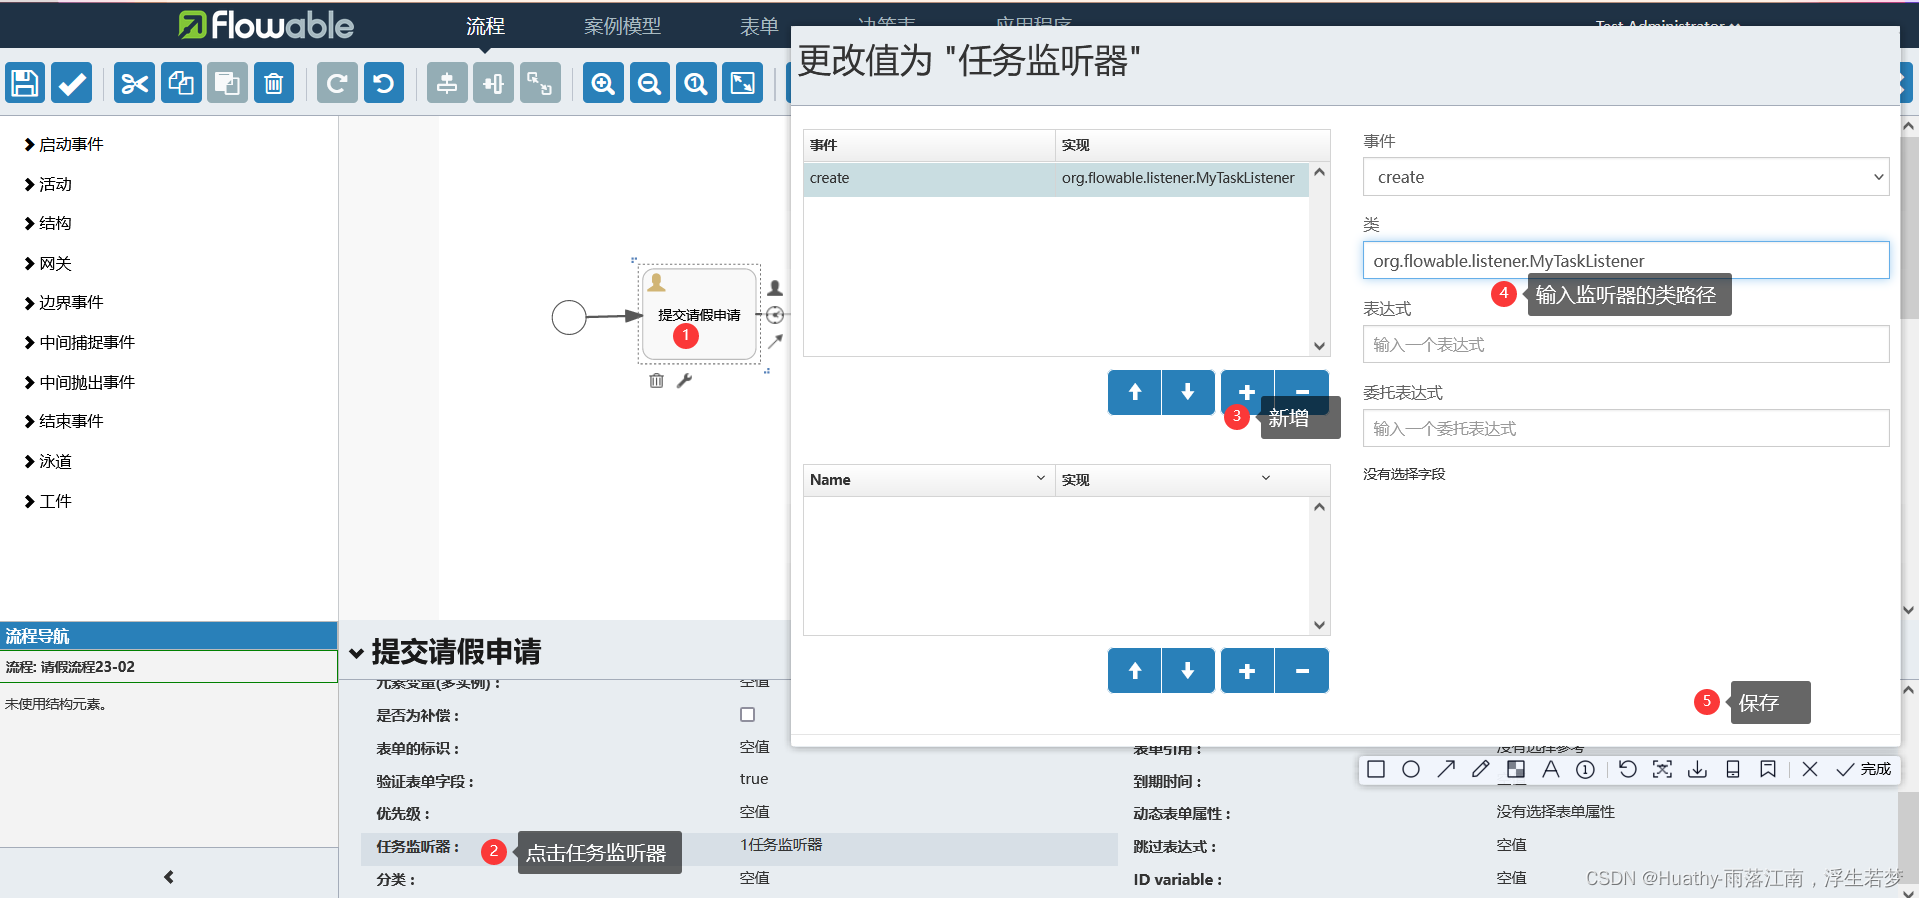Screen dimensions: 1919x898
Task: Apply same size to elements toolbar icon
Action: pyautogui.click(x=540, y=83)
